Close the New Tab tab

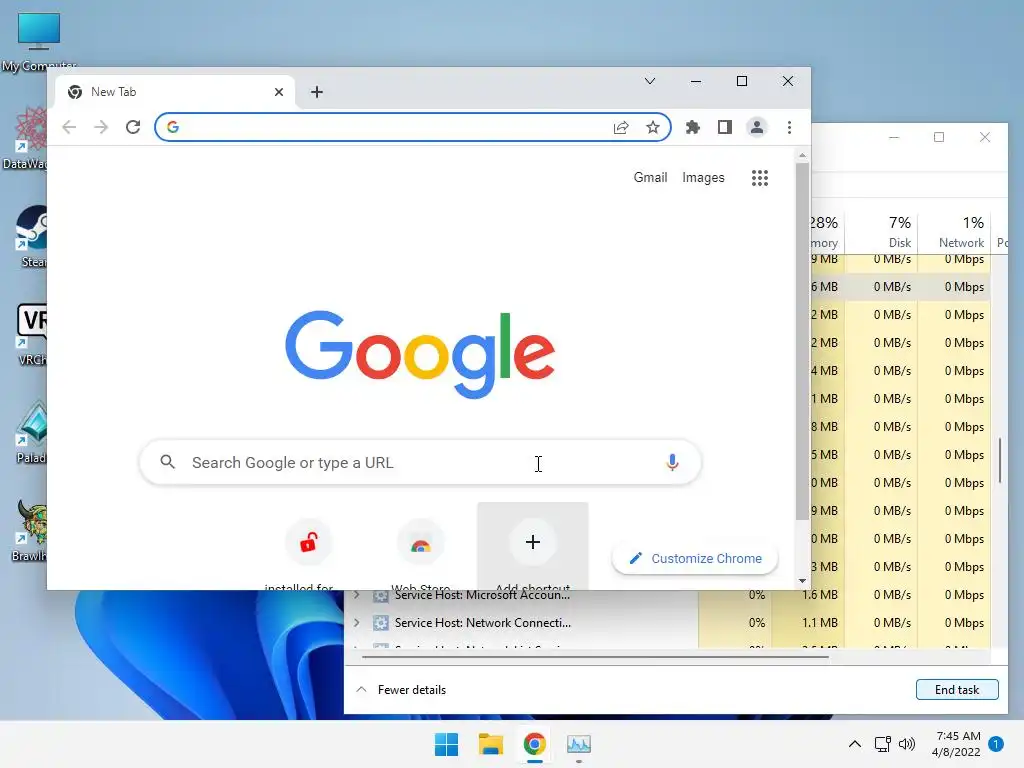[279, 92]
